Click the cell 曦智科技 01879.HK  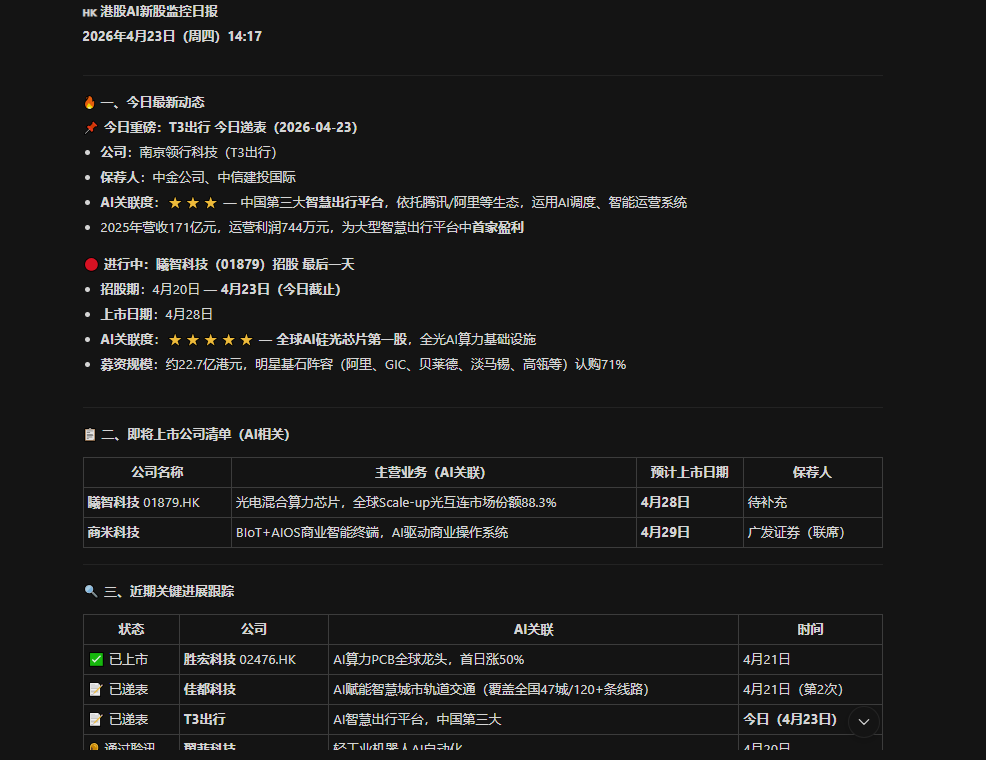[x=157, y=503]
